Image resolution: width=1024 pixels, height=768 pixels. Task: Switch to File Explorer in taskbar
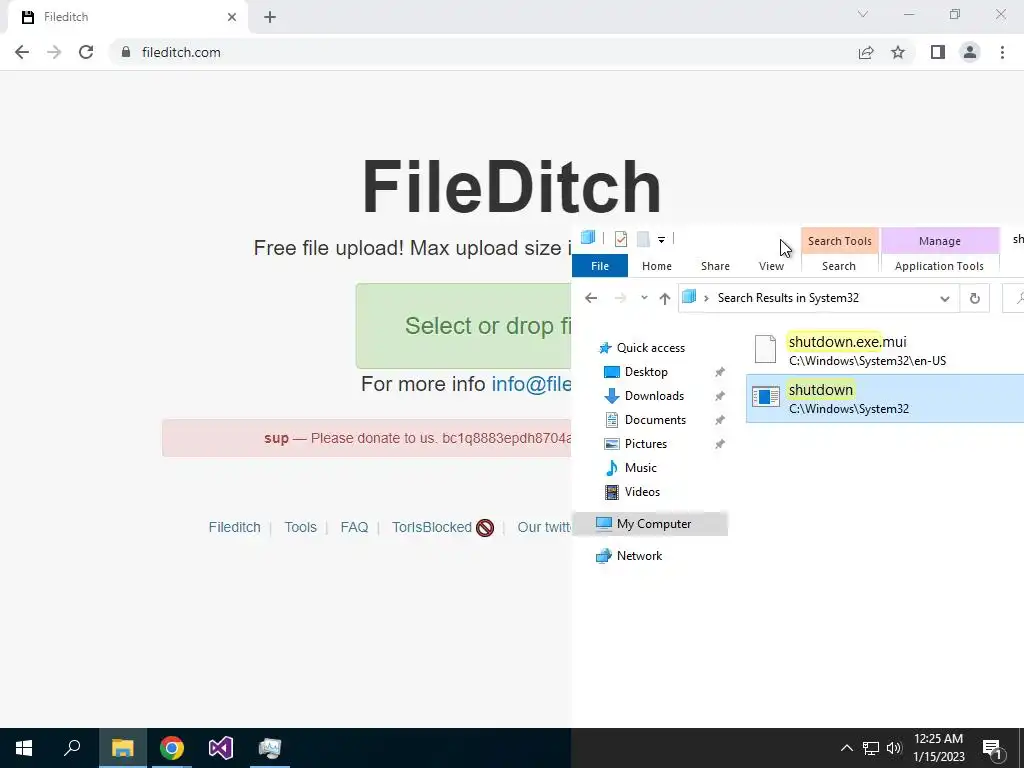122,748
